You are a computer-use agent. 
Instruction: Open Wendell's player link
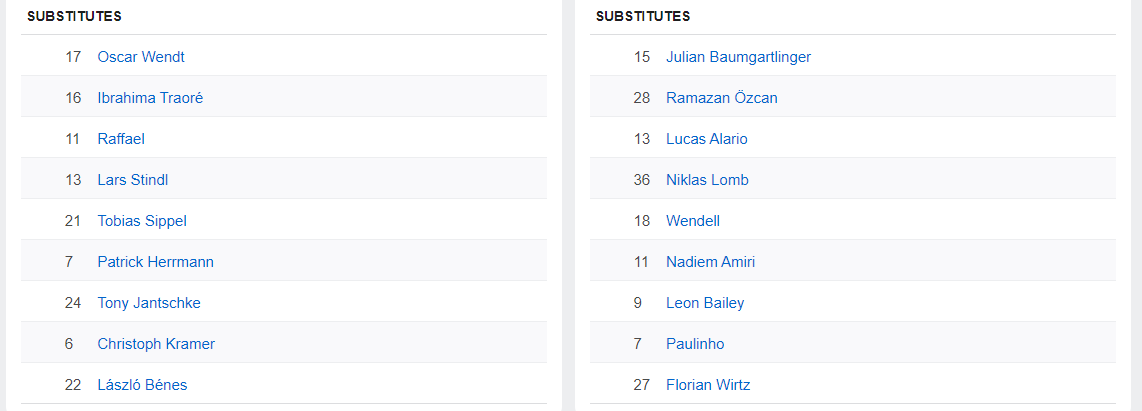693,221
